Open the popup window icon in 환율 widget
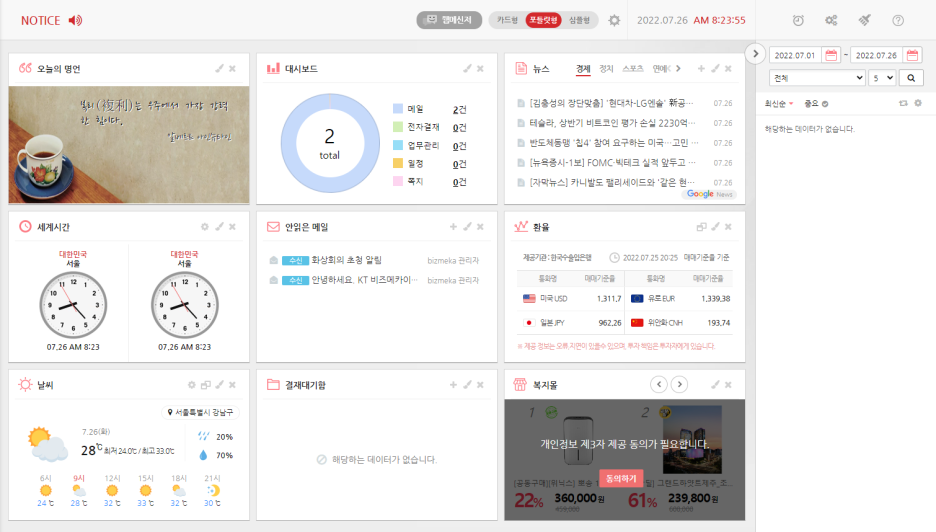Image resolution: width=936 pixels, height=532 pixels. tap(701, 227)
